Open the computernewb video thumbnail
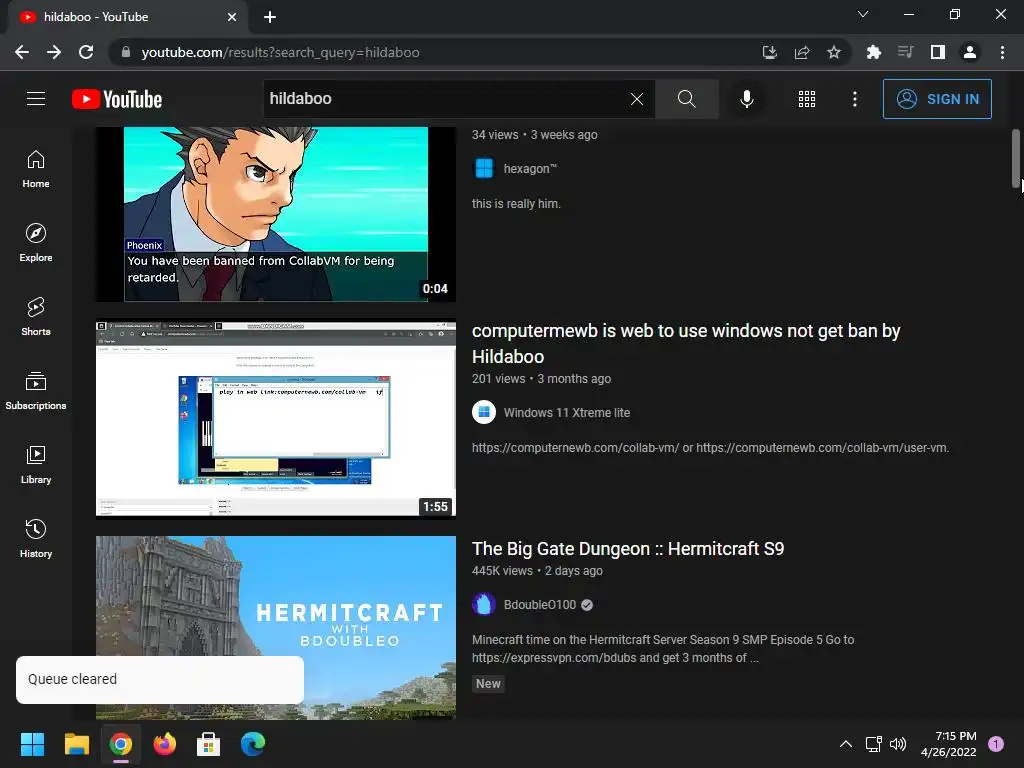 tap(276, 418)
